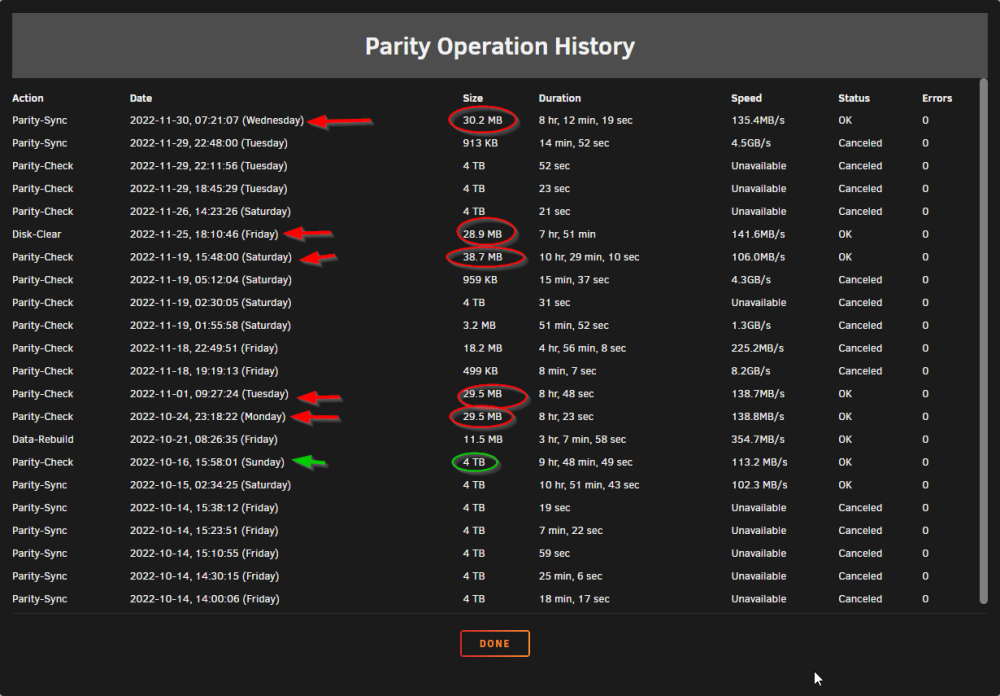Select the date 2022-11-19, 02:30:05 (Saturday)
The height and width of the screenshot is (696, 1000).
coord(210,303)
